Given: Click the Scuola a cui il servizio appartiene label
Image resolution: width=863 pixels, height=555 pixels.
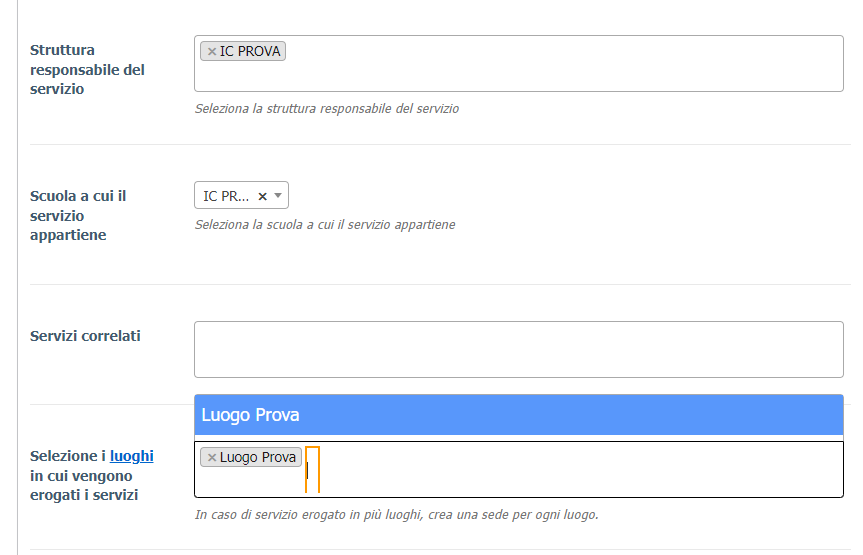Looking at the screenshot, I should tap(78, 215).
